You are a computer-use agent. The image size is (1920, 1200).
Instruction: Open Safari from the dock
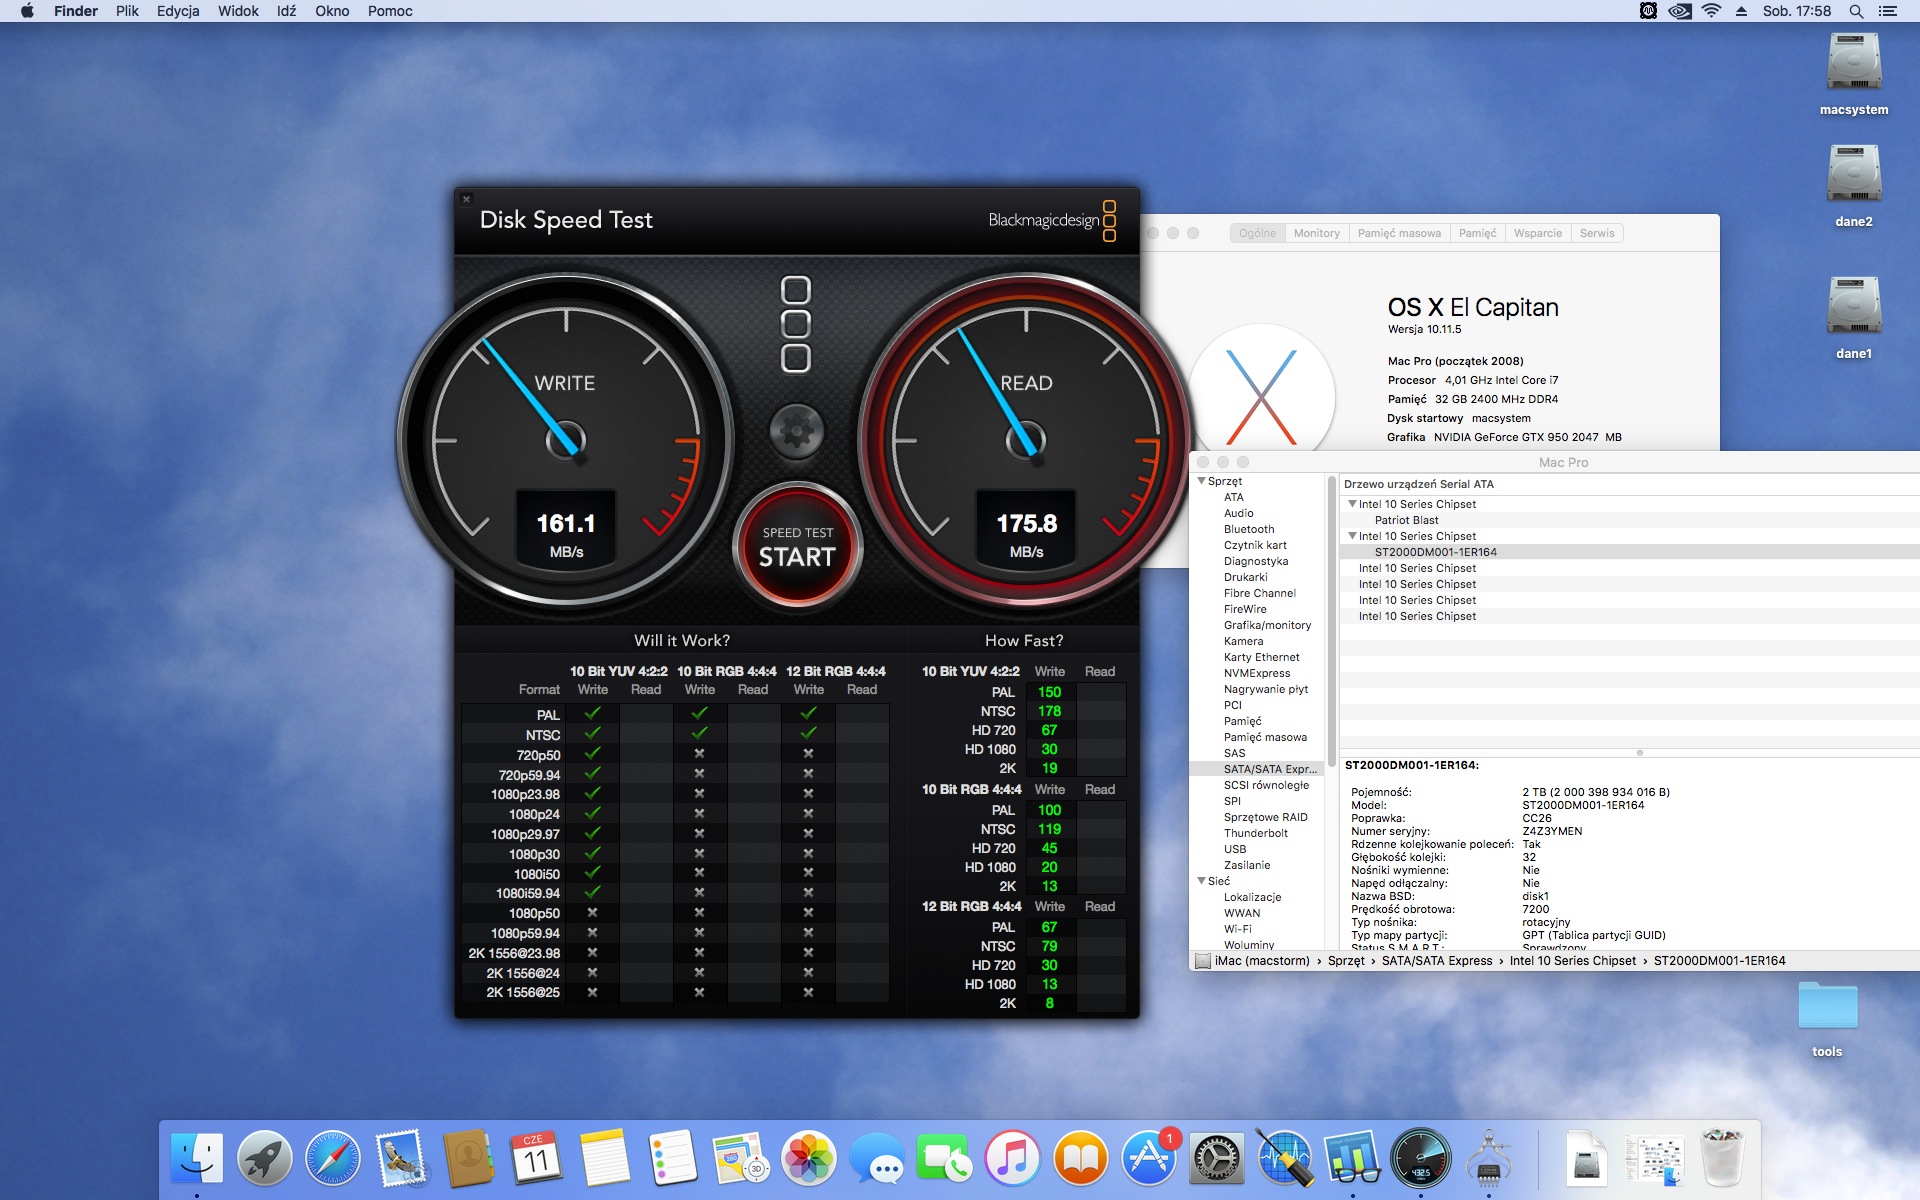coord(332,1159)
